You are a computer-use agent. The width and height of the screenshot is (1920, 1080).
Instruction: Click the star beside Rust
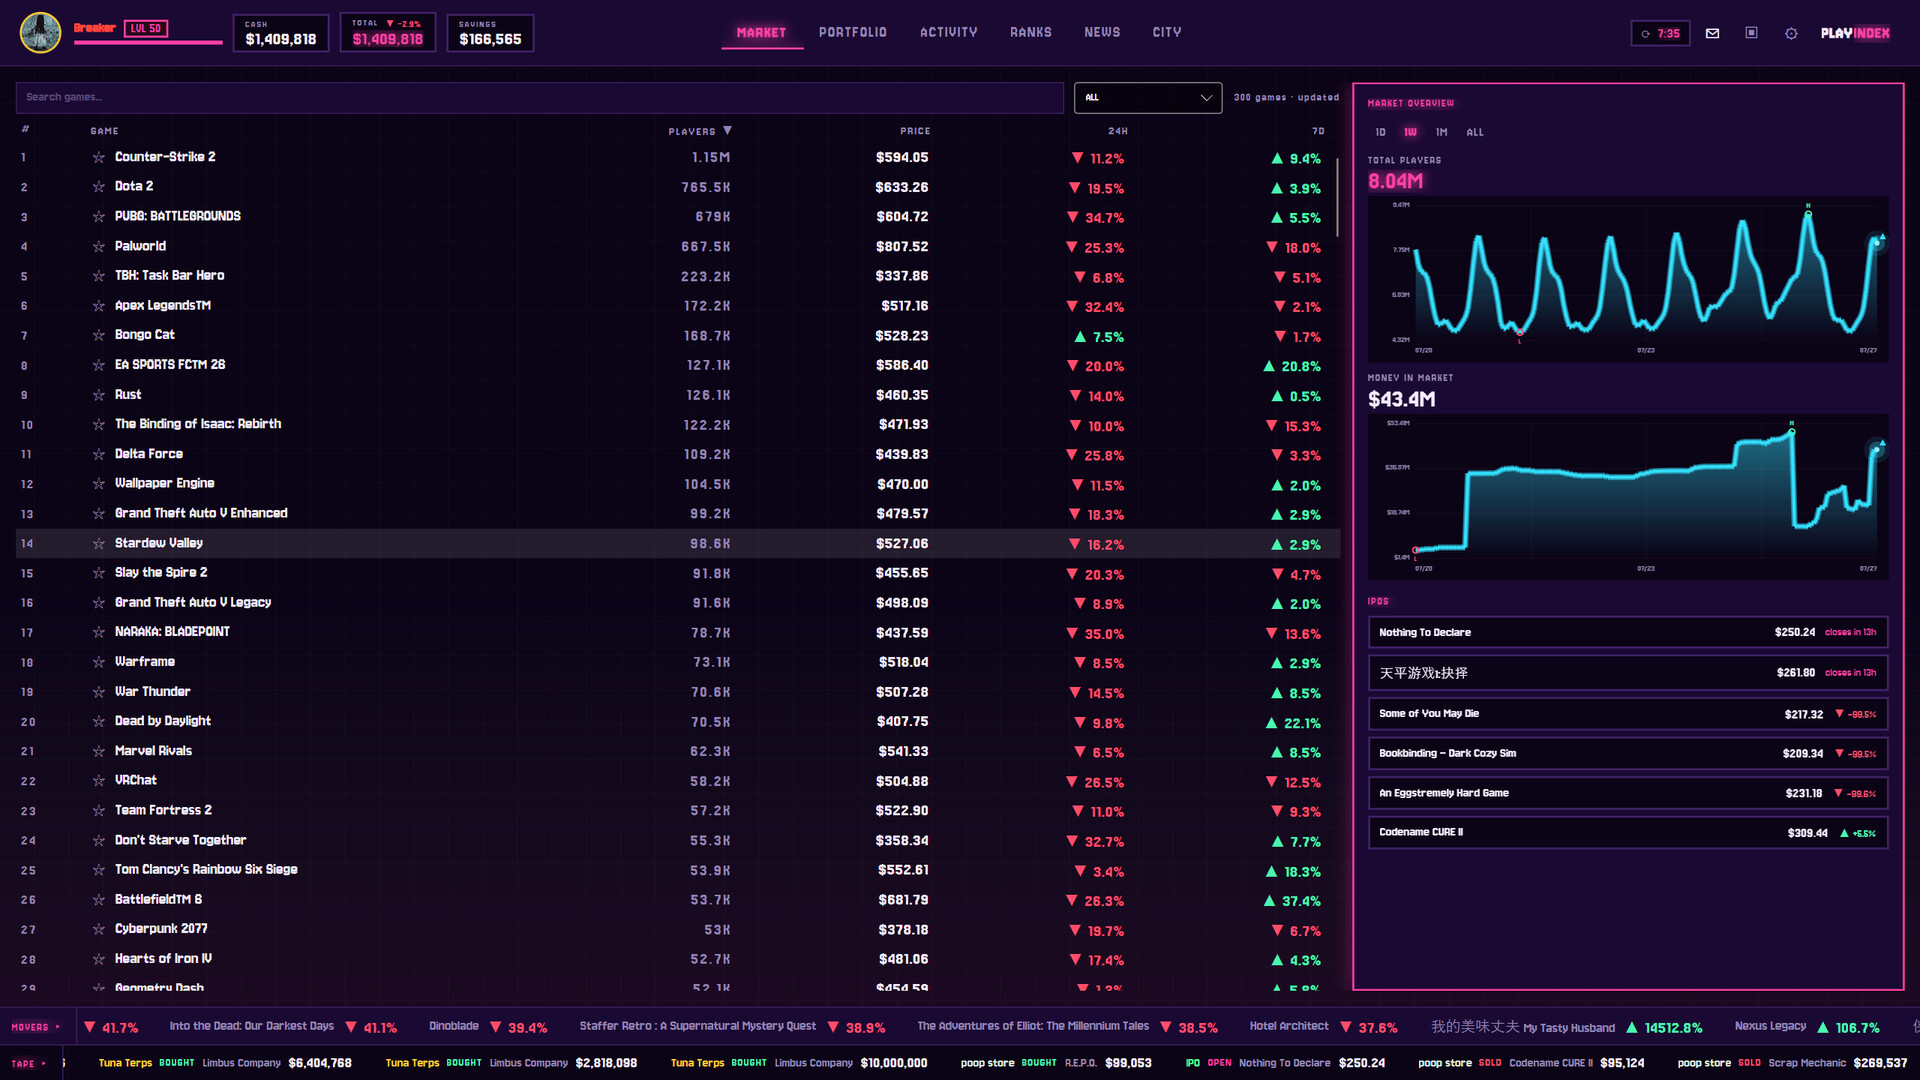(x=99, y=395)
